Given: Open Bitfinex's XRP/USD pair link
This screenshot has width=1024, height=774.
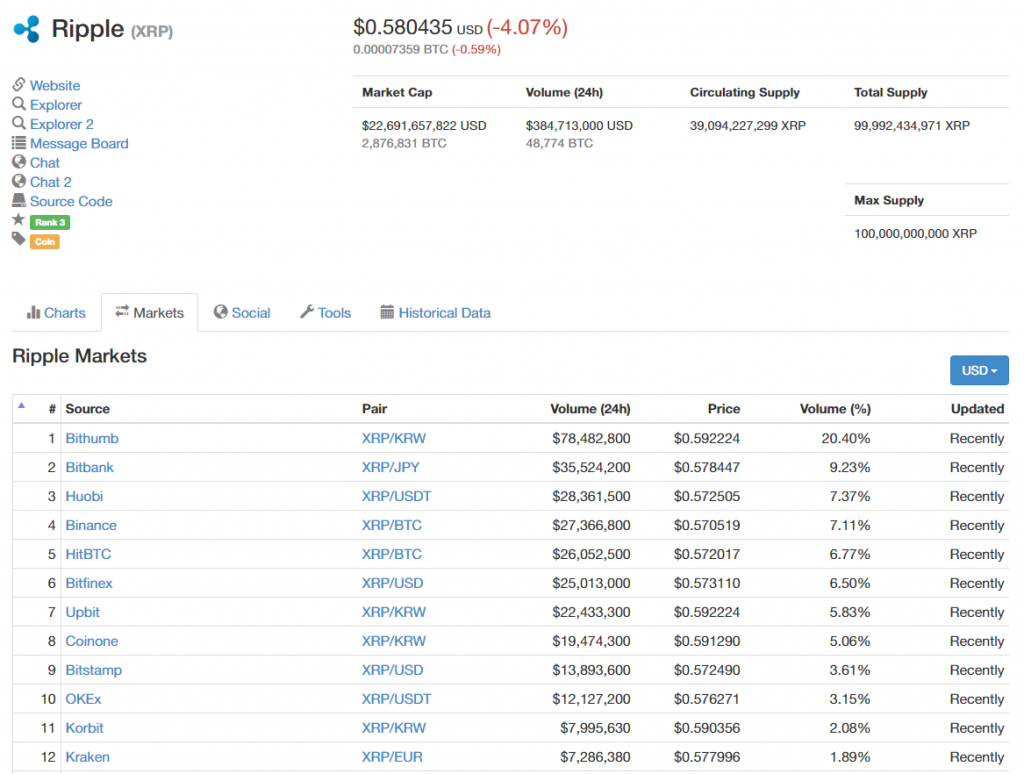Looking at the screenshot, I should tap(392, 583).
